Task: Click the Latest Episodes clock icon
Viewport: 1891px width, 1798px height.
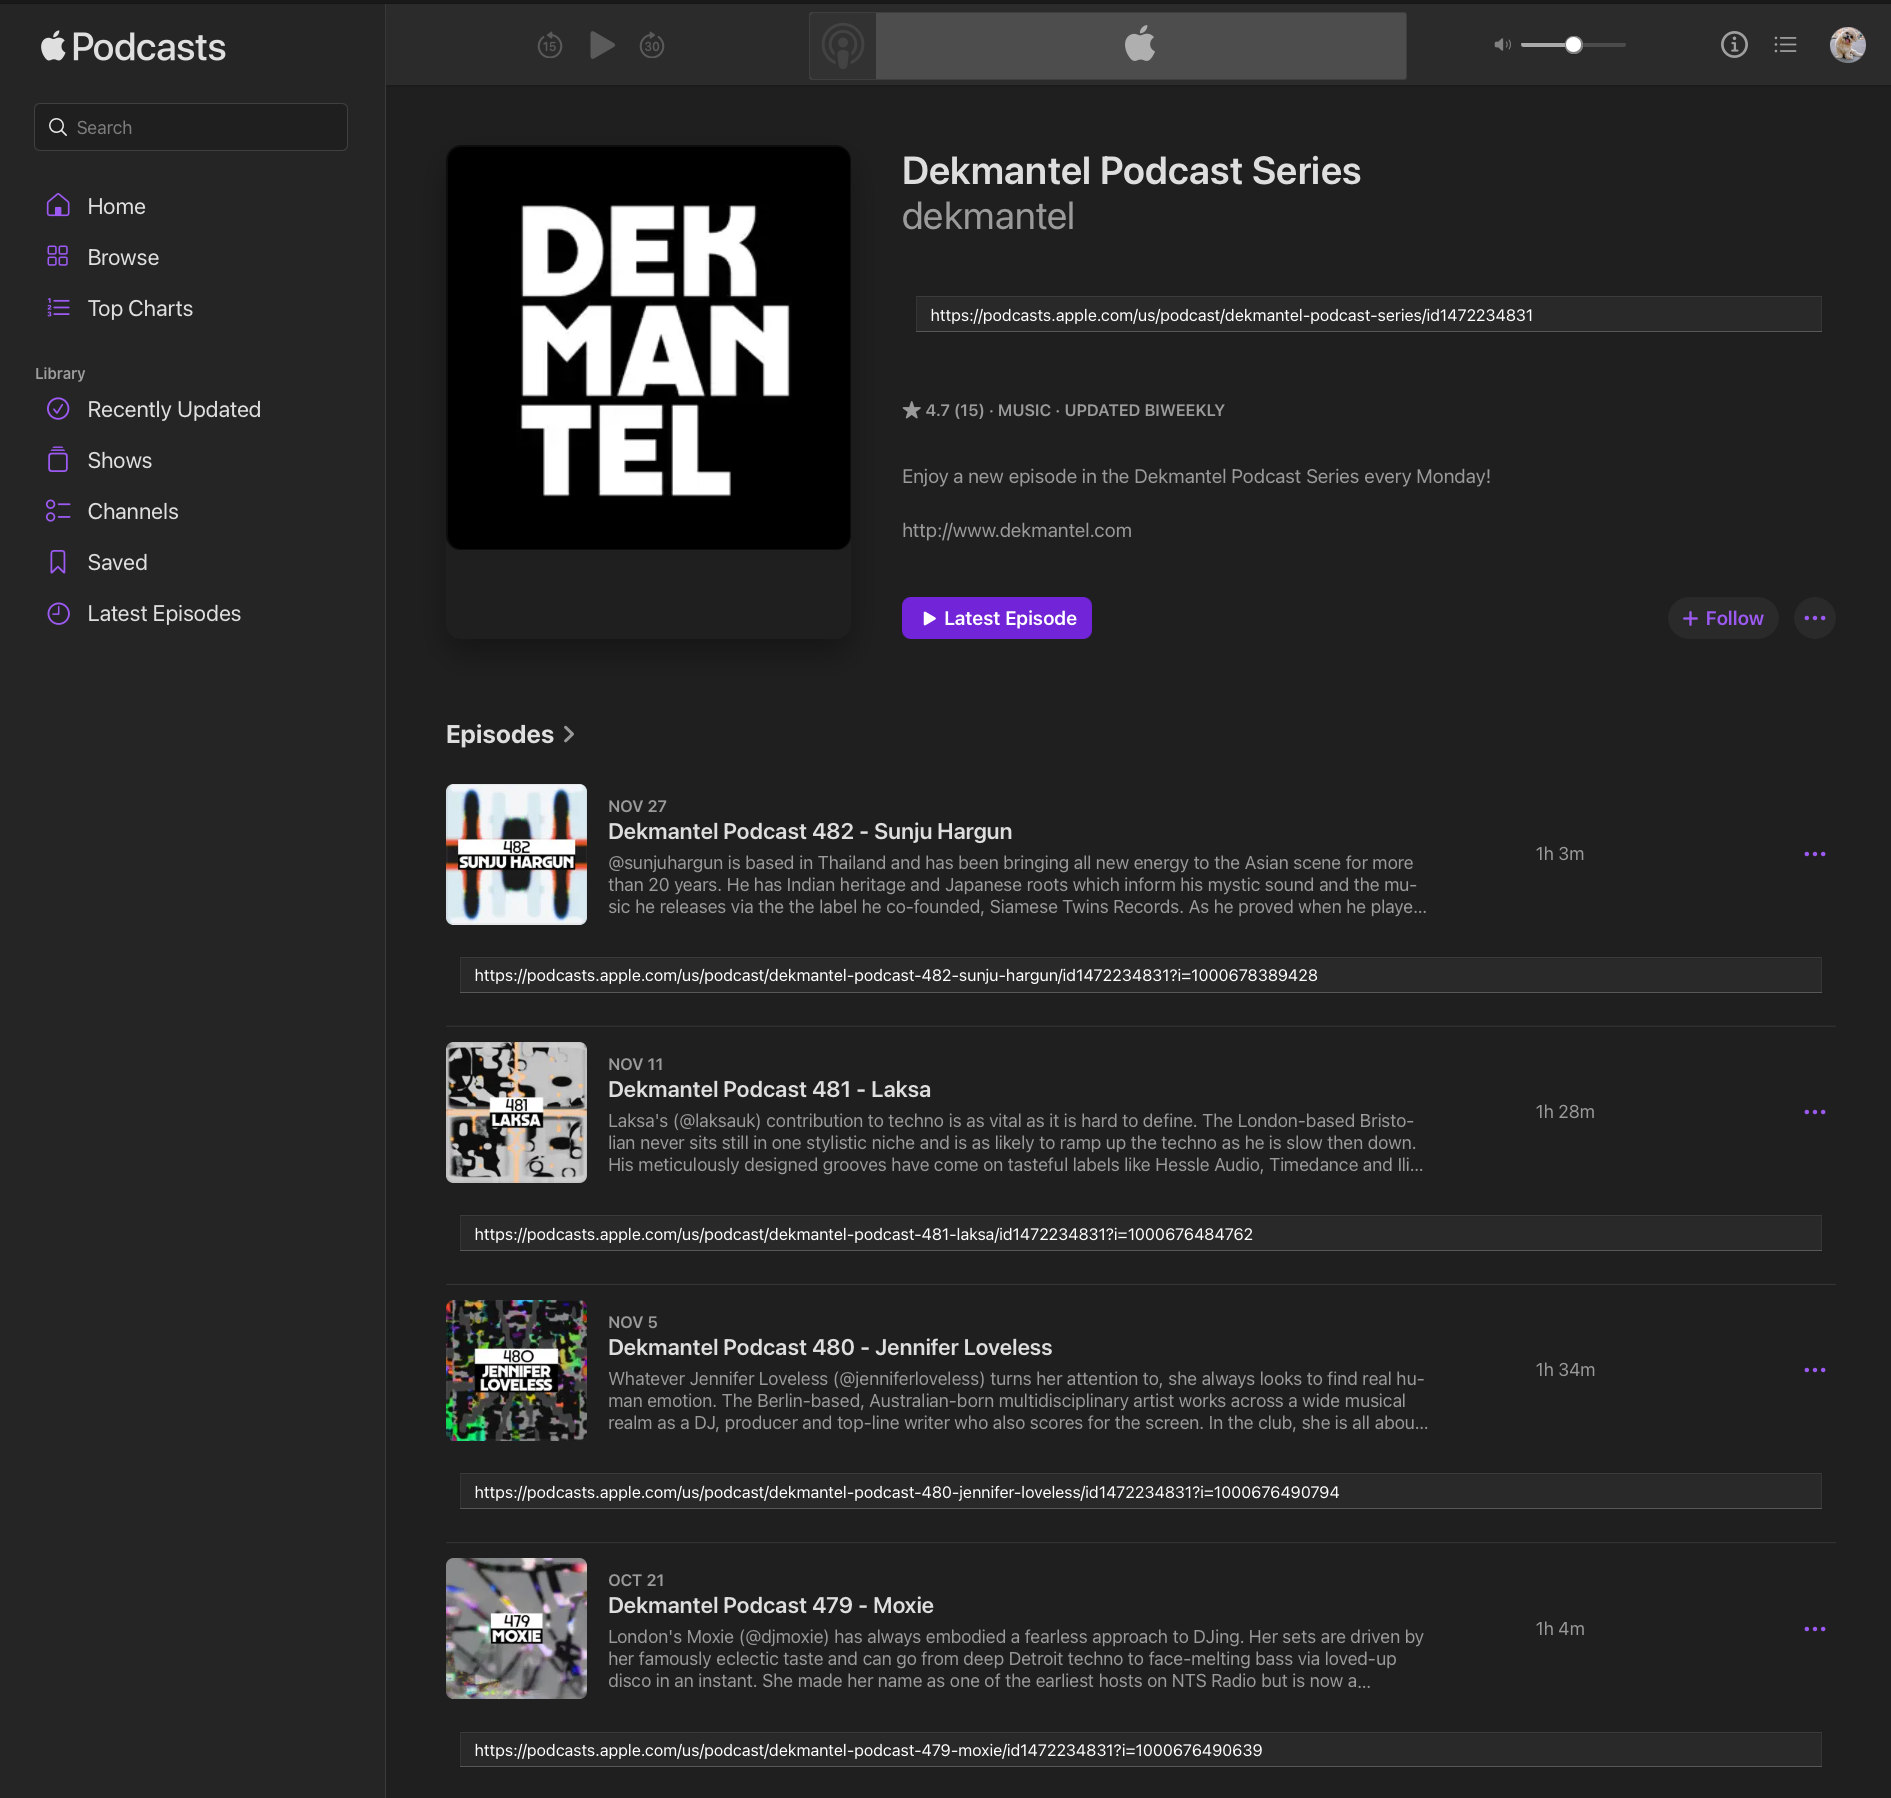Action: pyautogui.click(x=58, y=613)
